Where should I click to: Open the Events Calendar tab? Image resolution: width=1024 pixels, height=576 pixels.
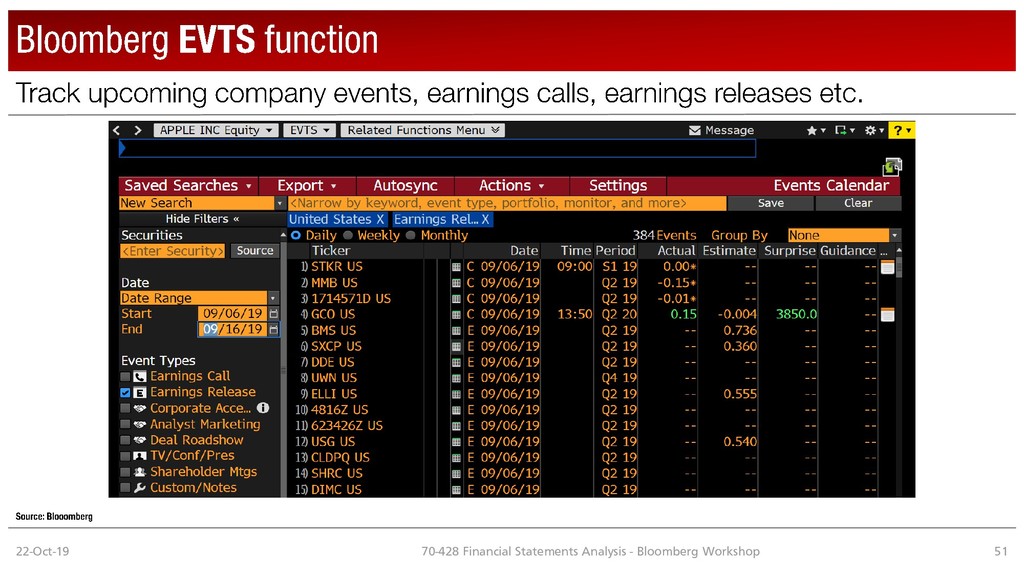[831, 185]
